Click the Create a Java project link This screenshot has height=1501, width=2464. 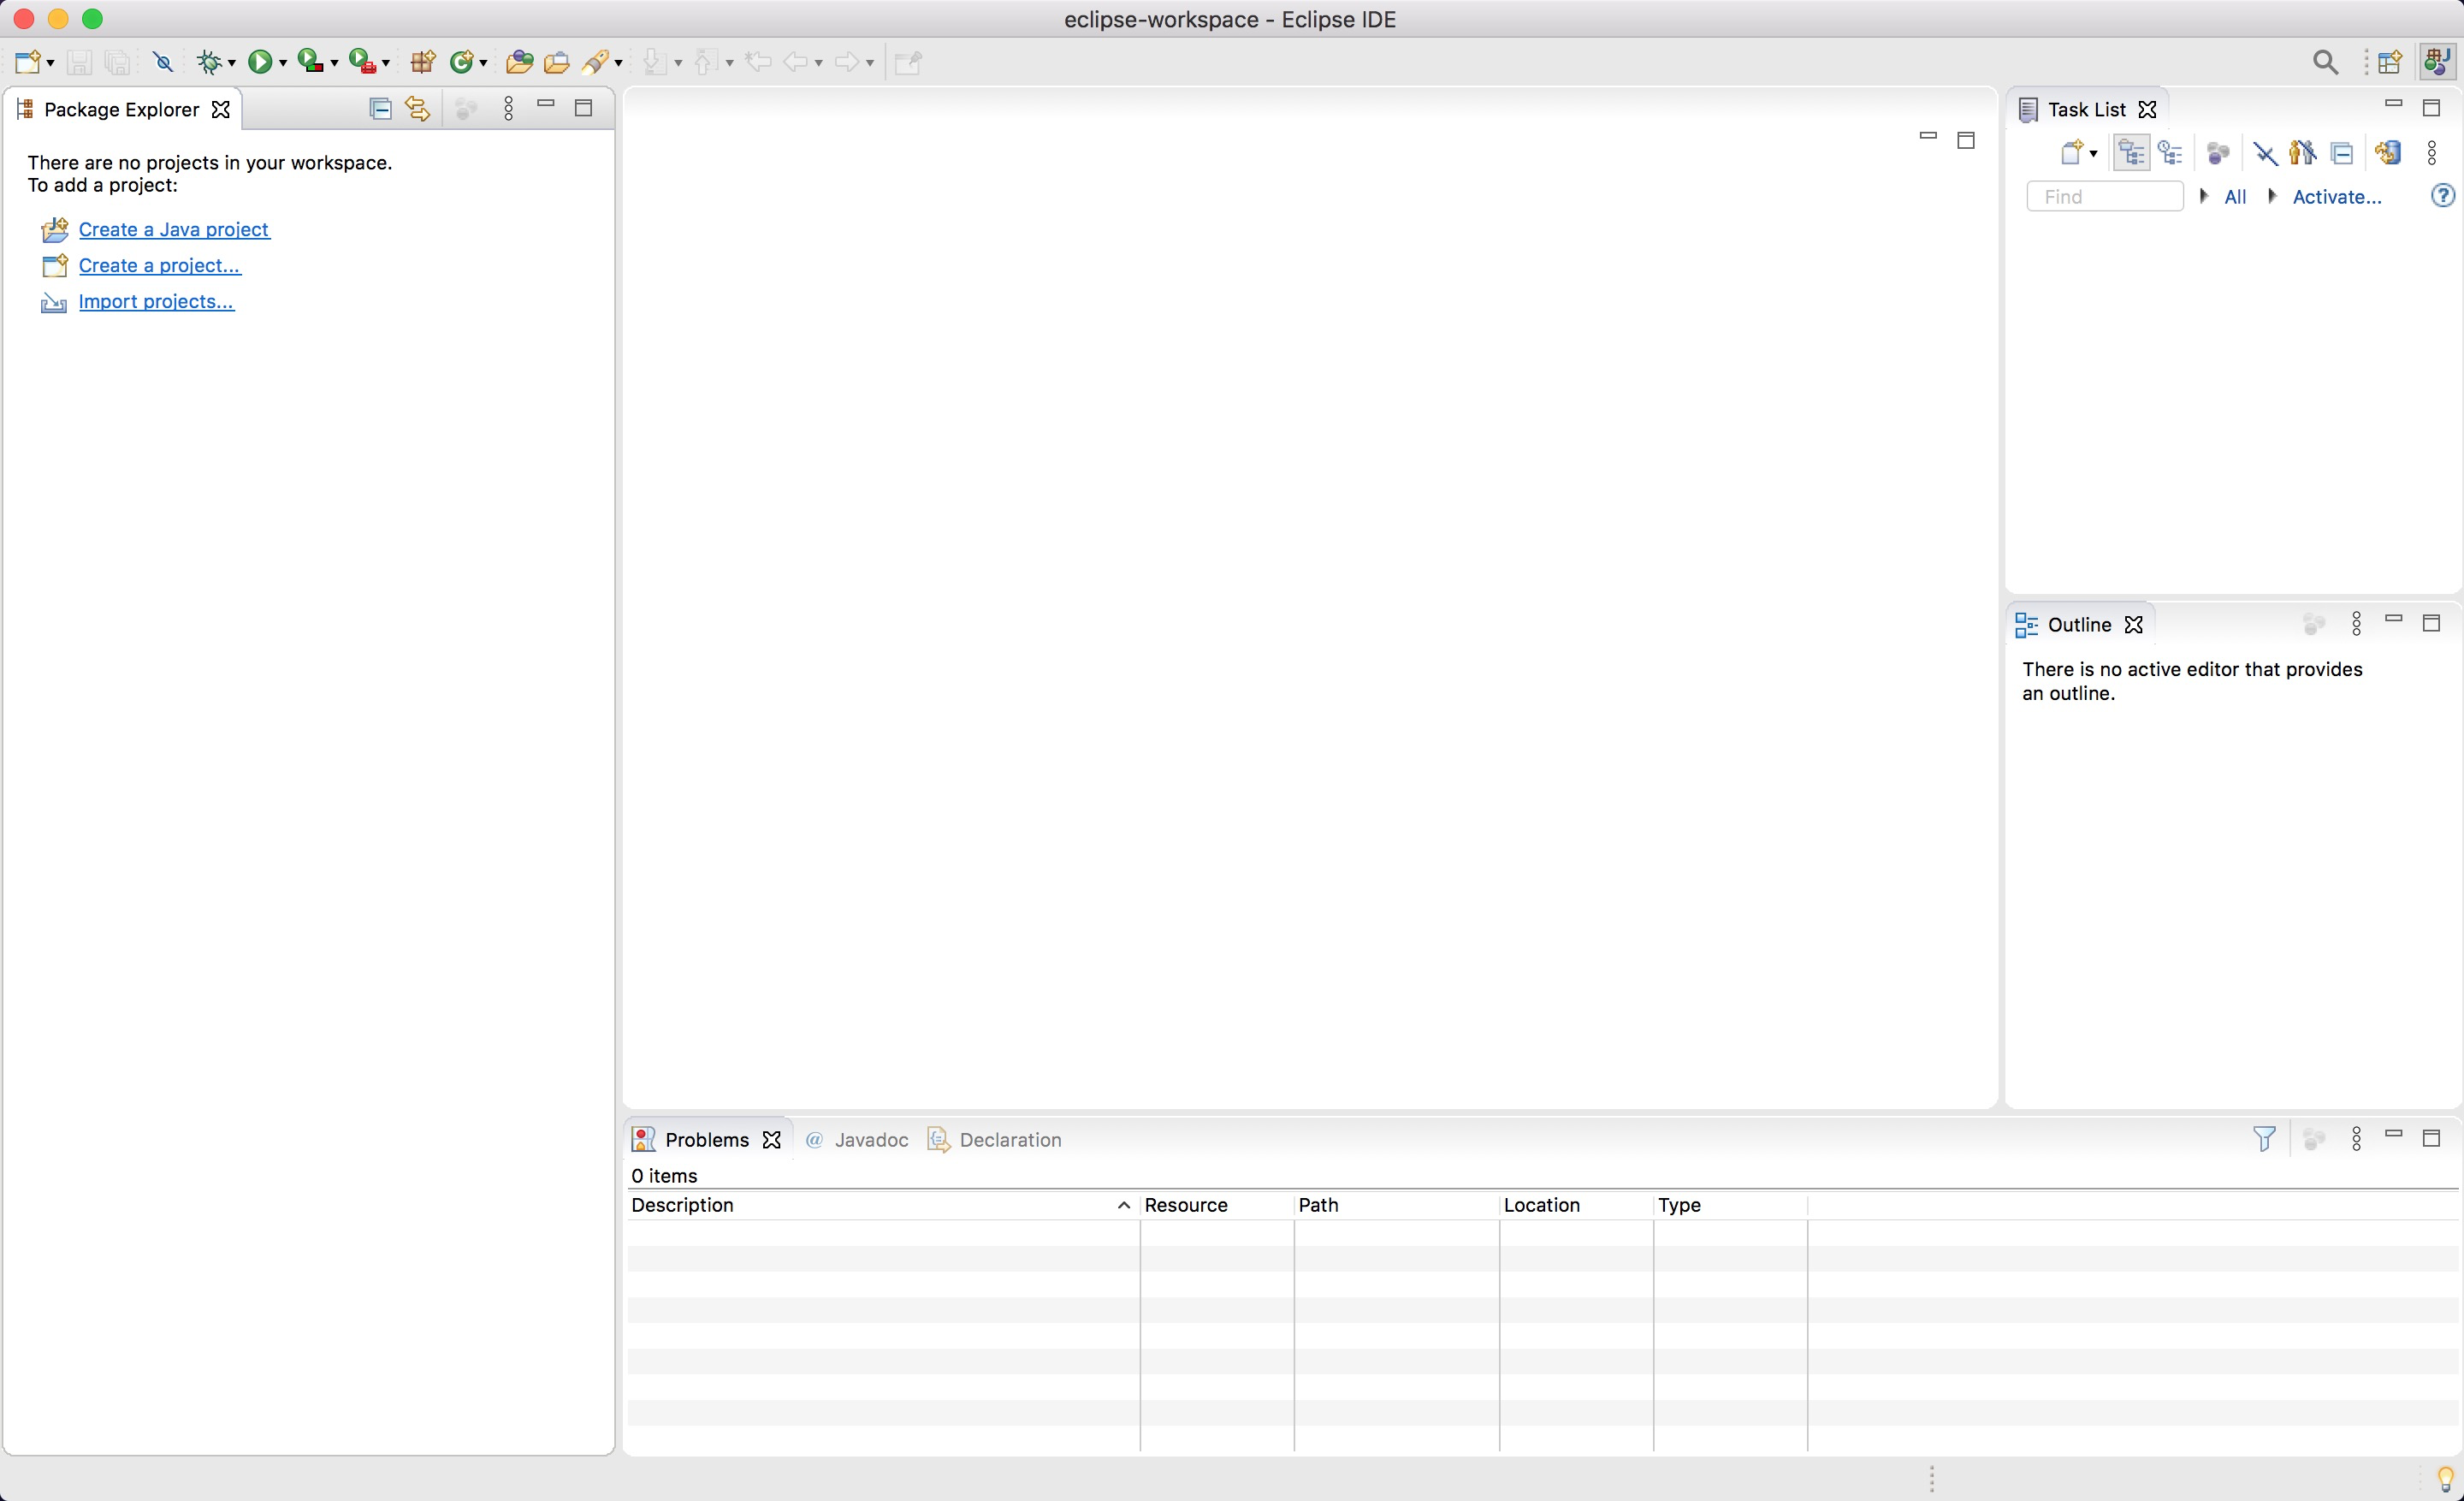click(x=174, y=229)
